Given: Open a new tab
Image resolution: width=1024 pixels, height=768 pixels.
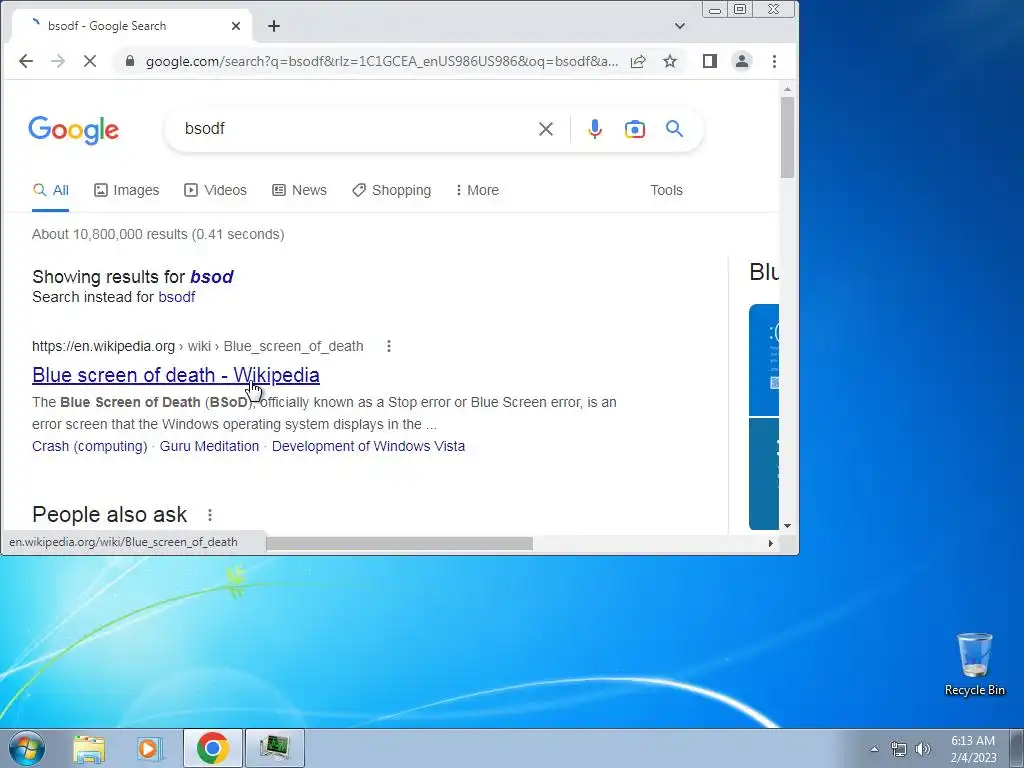Looking at the screenshot, I should (x=274, y=26).
